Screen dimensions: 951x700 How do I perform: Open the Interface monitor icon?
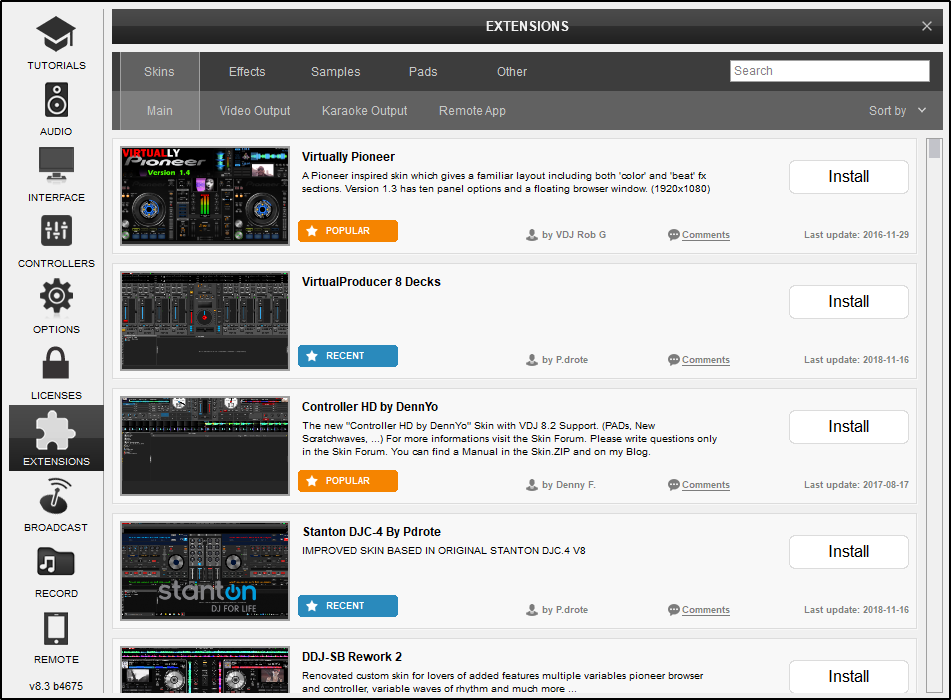tap(56, 165)
